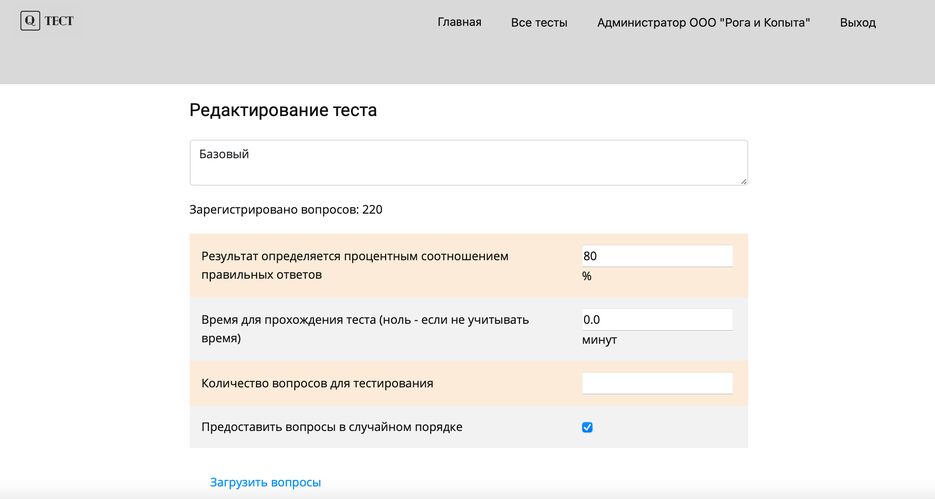The image size is (935, 499).
Task: Focus the time field showing 0.0
Action: point(657,320)
